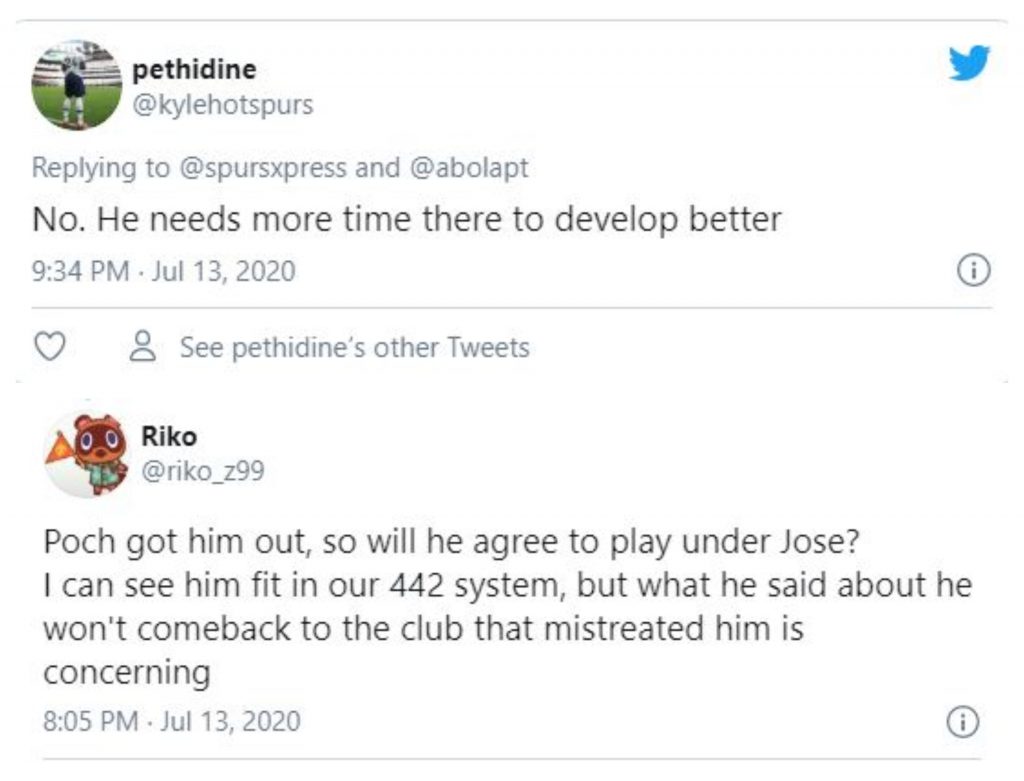Click the word 'concerning' in Riko's tweet

pyautogui.click(x=127, y=673)
